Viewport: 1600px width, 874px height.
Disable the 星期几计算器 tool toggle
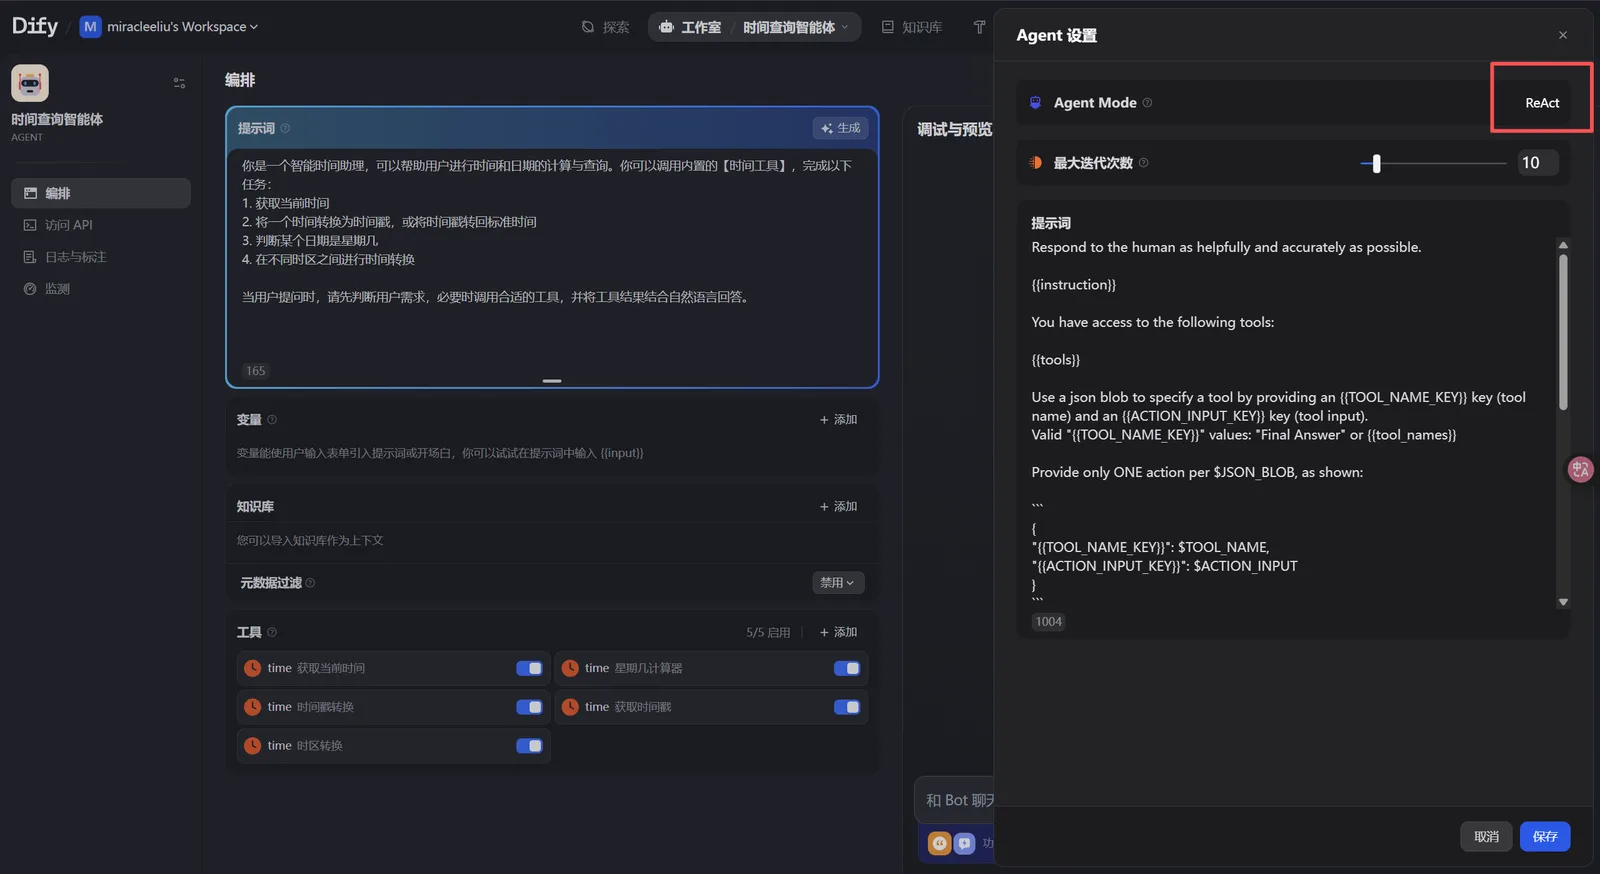pos(847,668)
